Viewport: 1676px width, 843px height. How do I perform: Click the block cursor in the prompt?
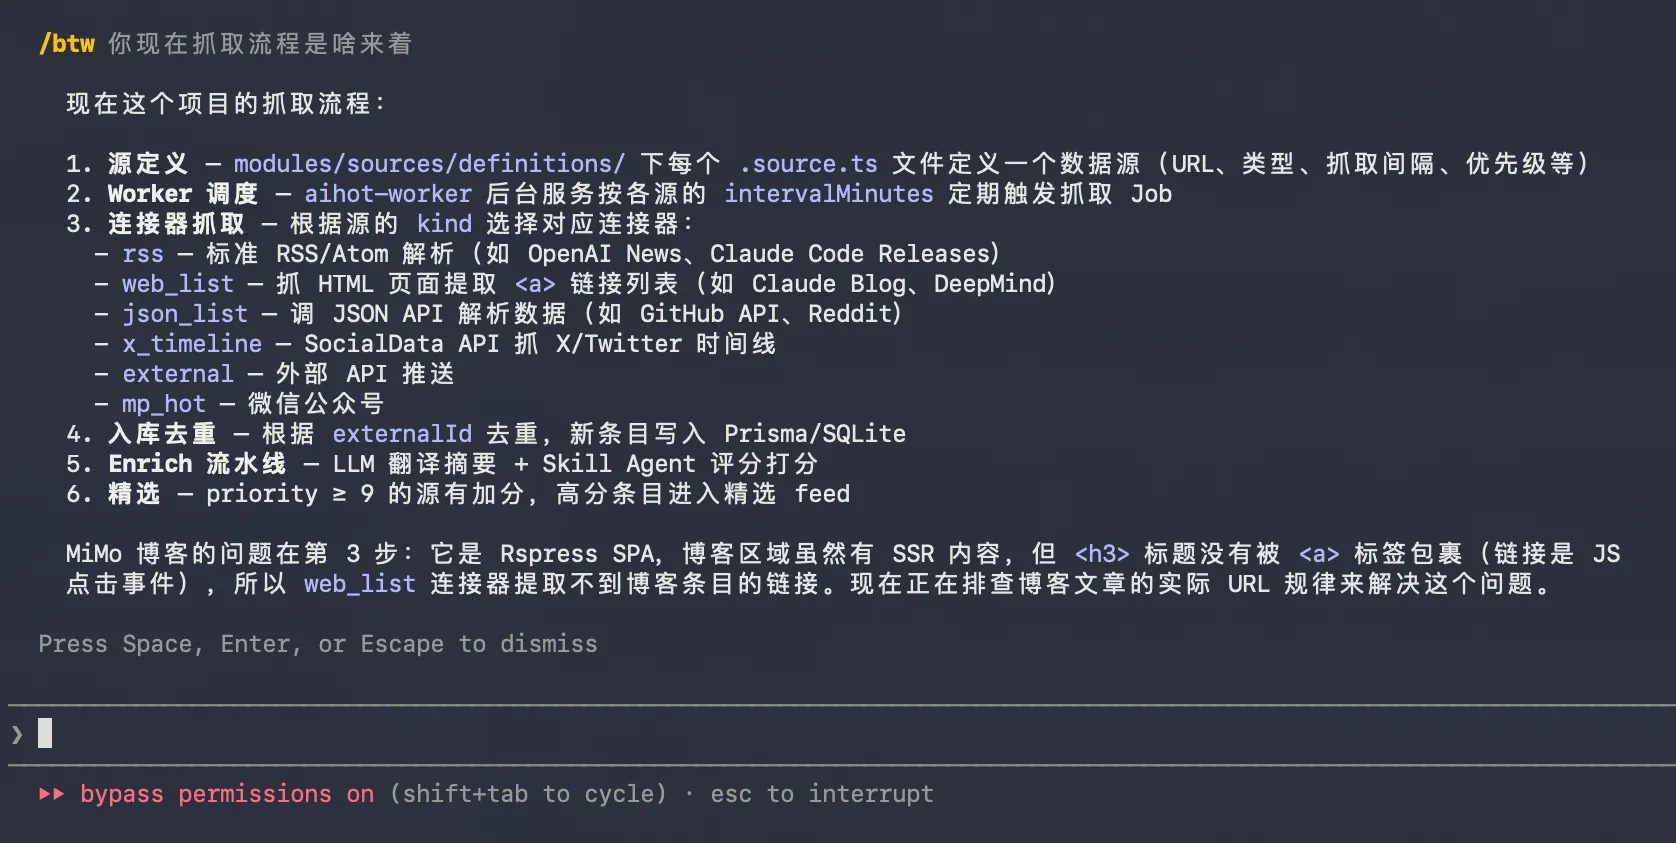click(x=45, y=733)
